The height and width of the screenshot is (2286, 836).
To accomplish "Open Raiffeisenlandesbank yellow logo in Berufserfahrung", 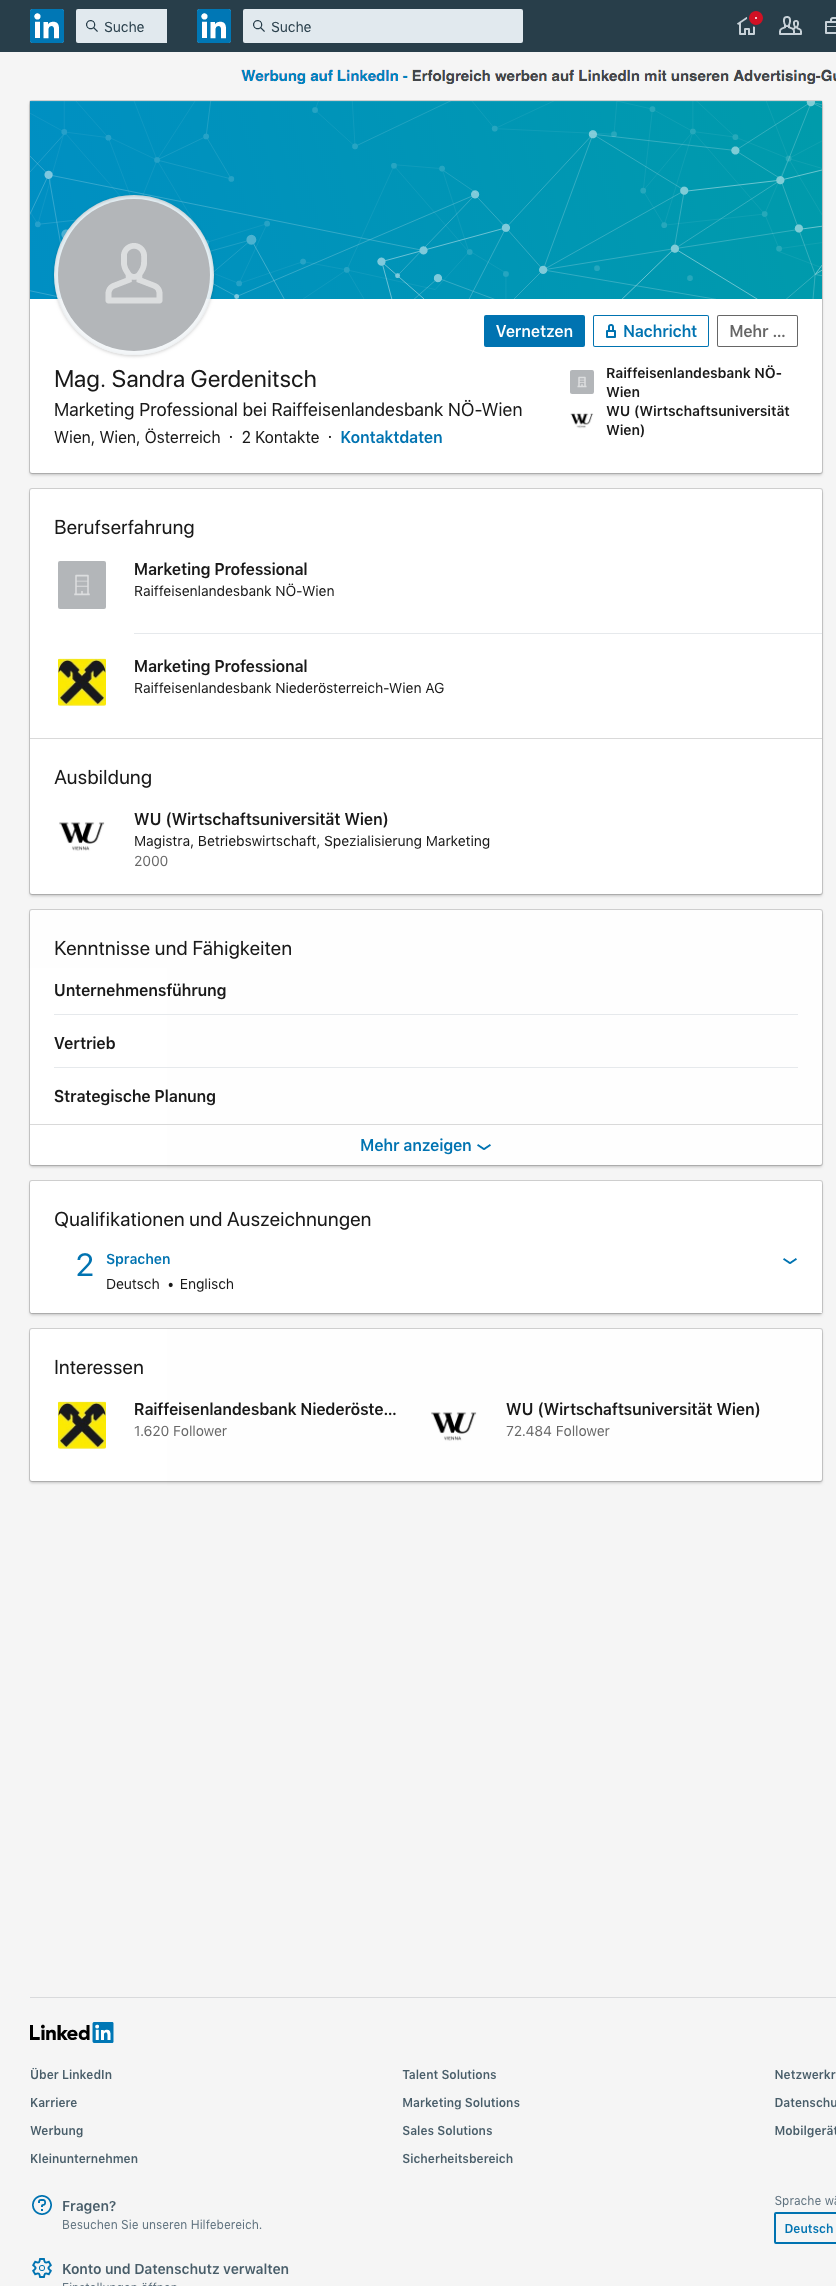I will coord(82,682).
